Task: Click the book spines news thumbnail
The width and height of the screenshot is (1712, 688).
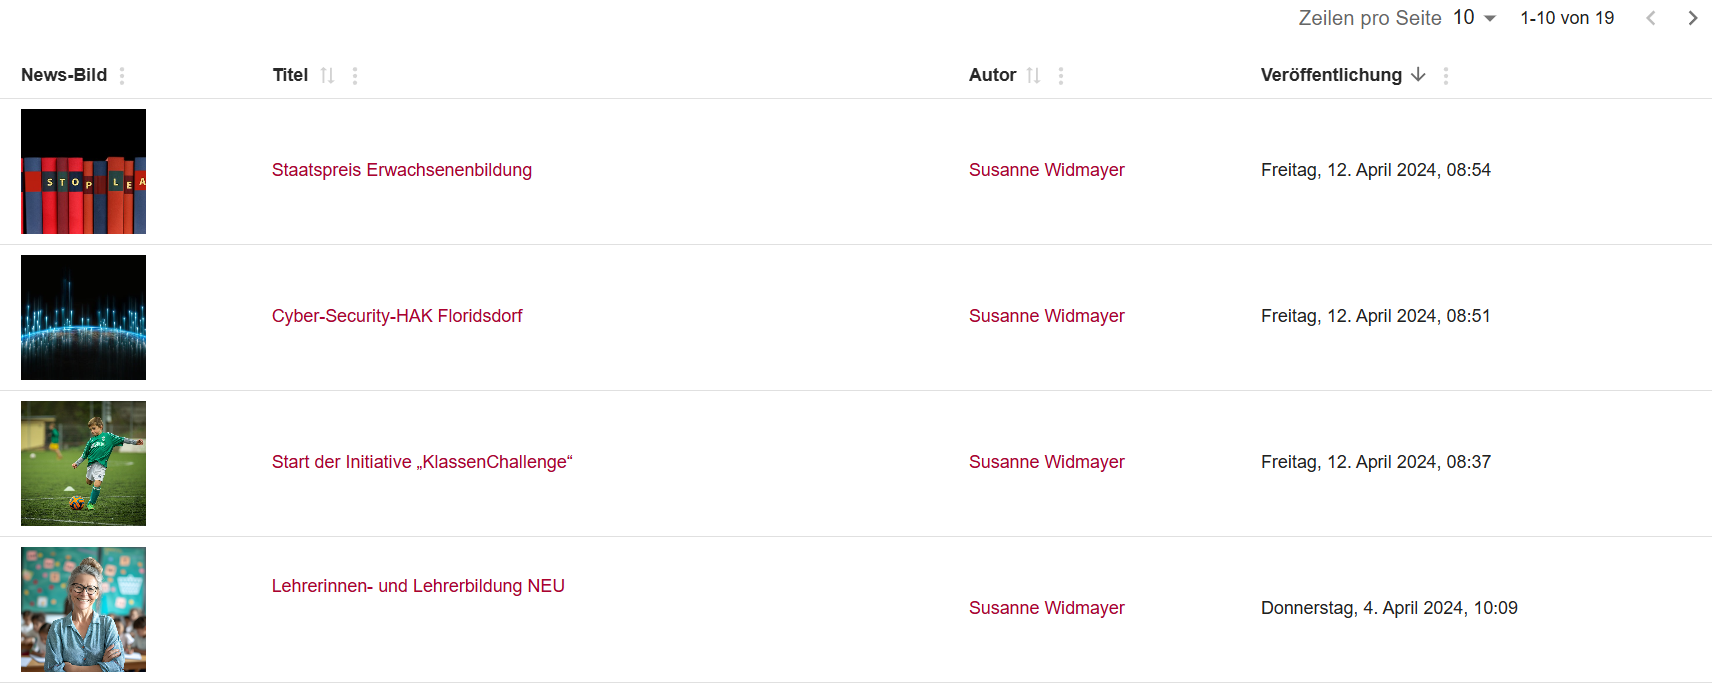Action: [83, 171]
